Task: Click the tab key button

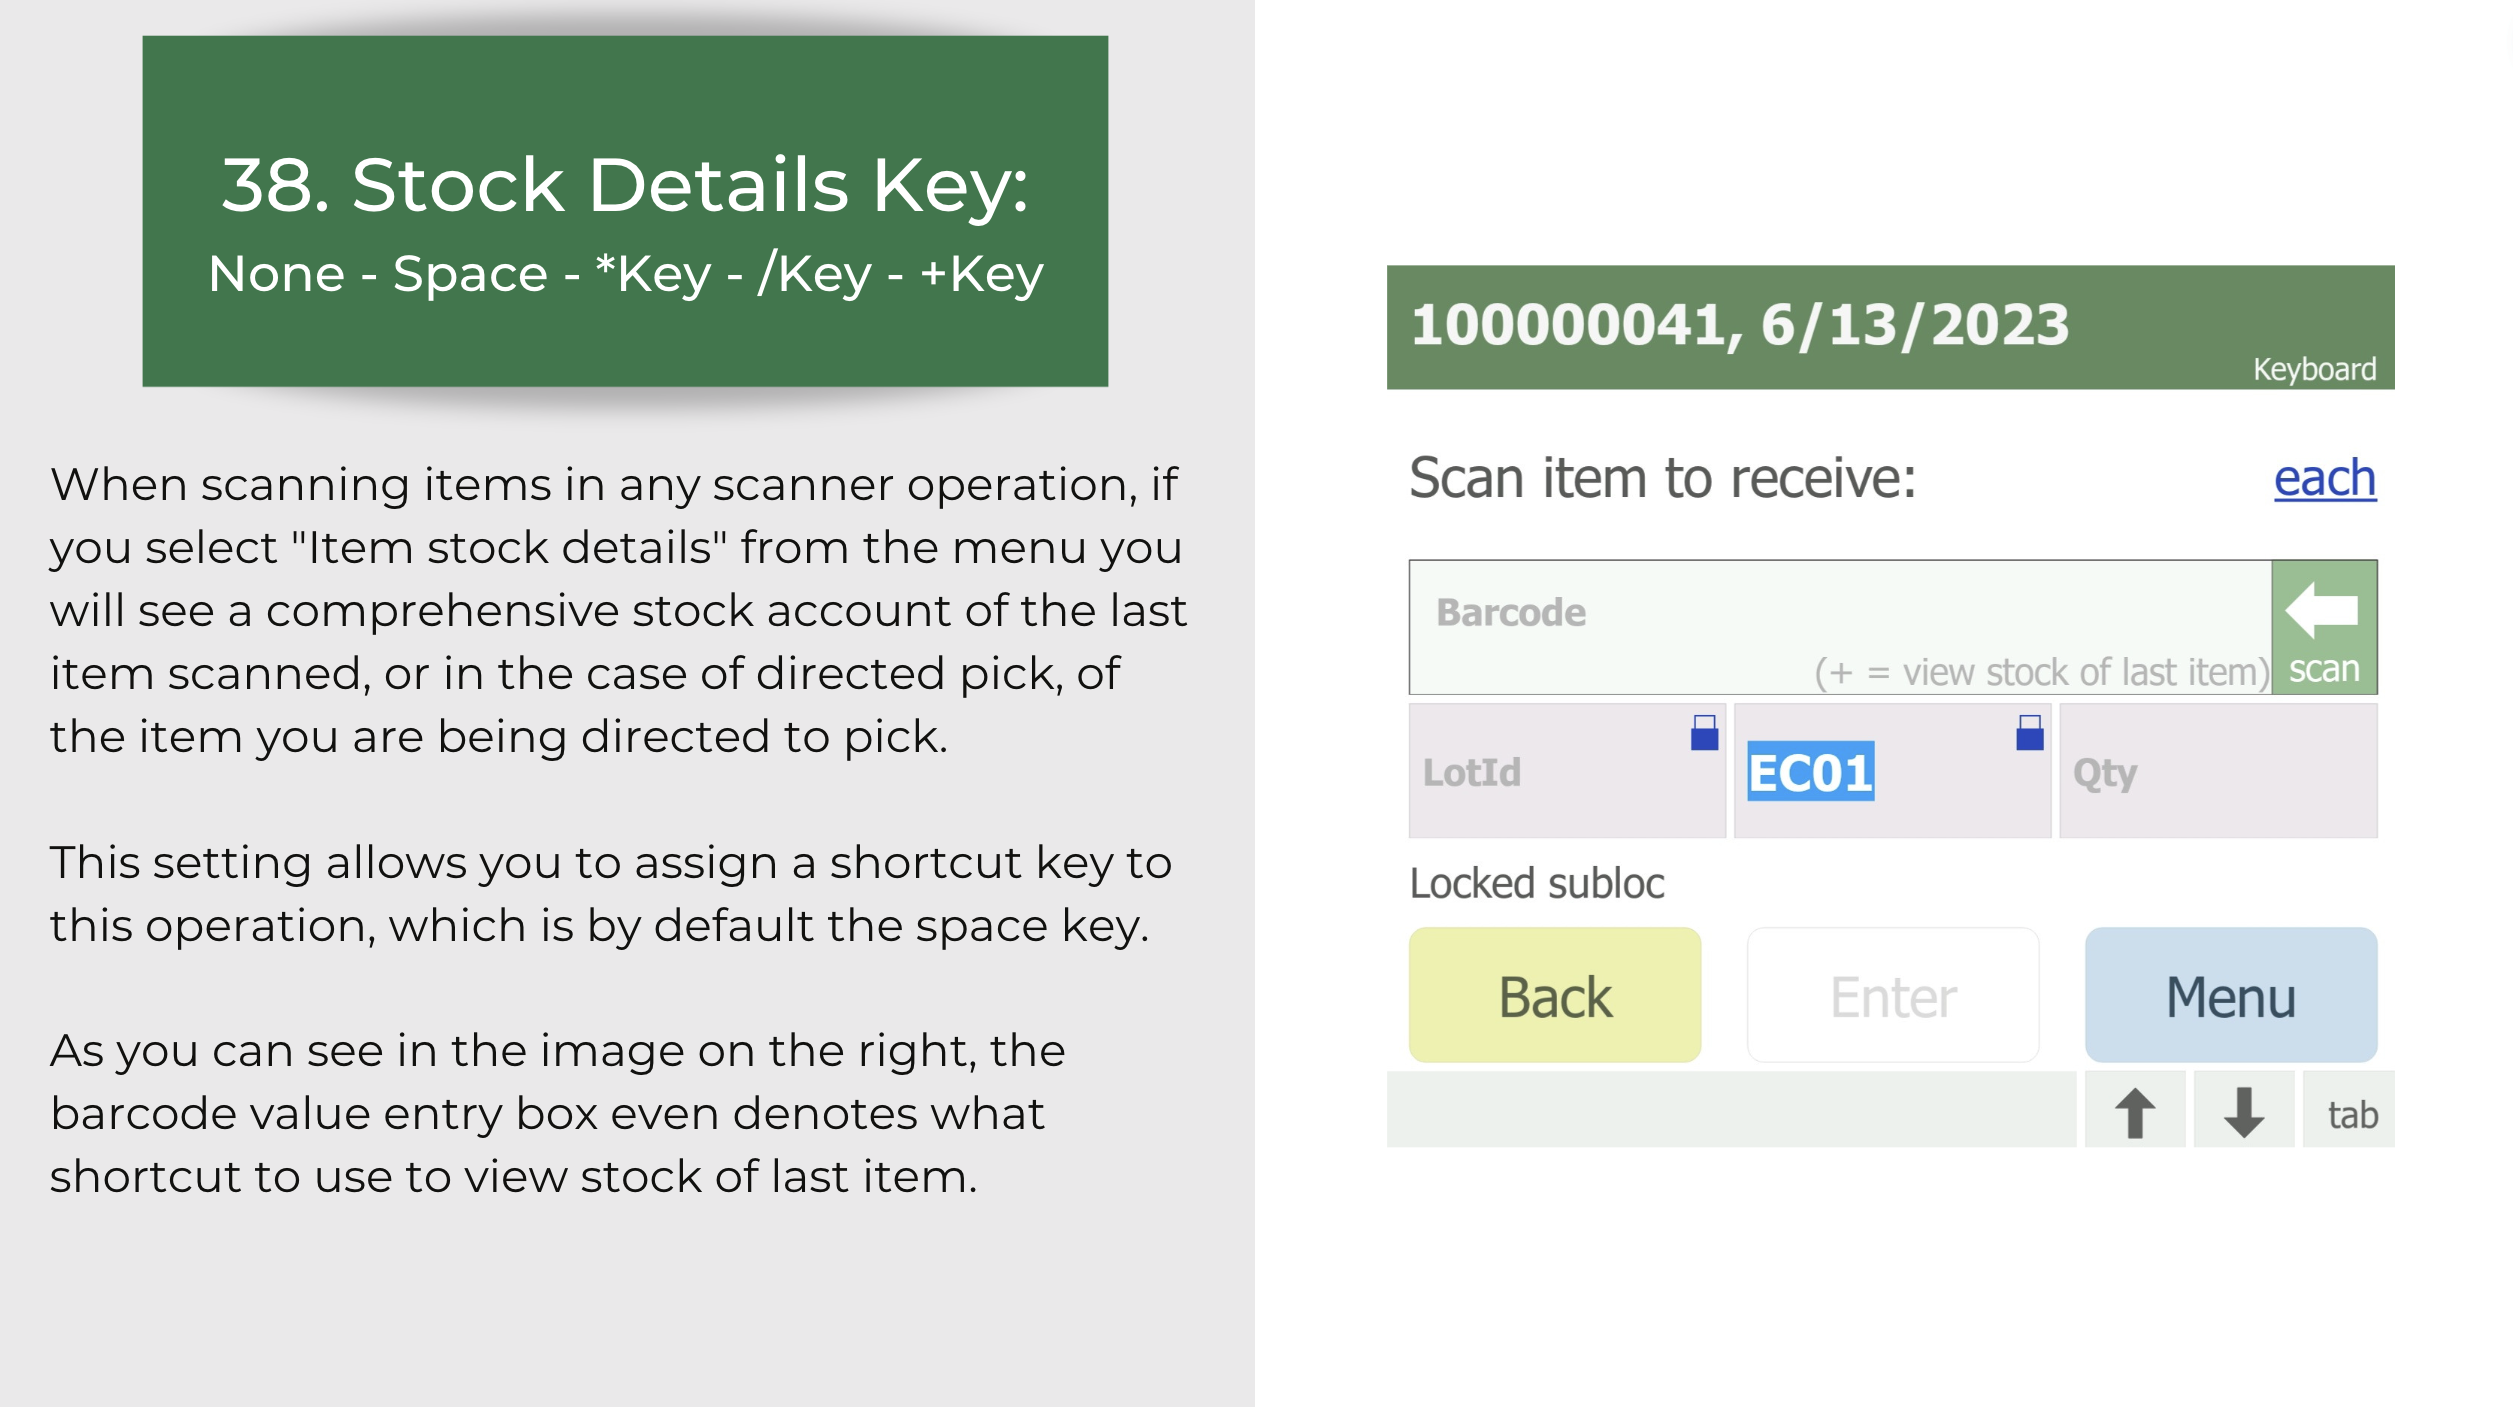Action: pyautogui.click(x=2349, y=1110)
